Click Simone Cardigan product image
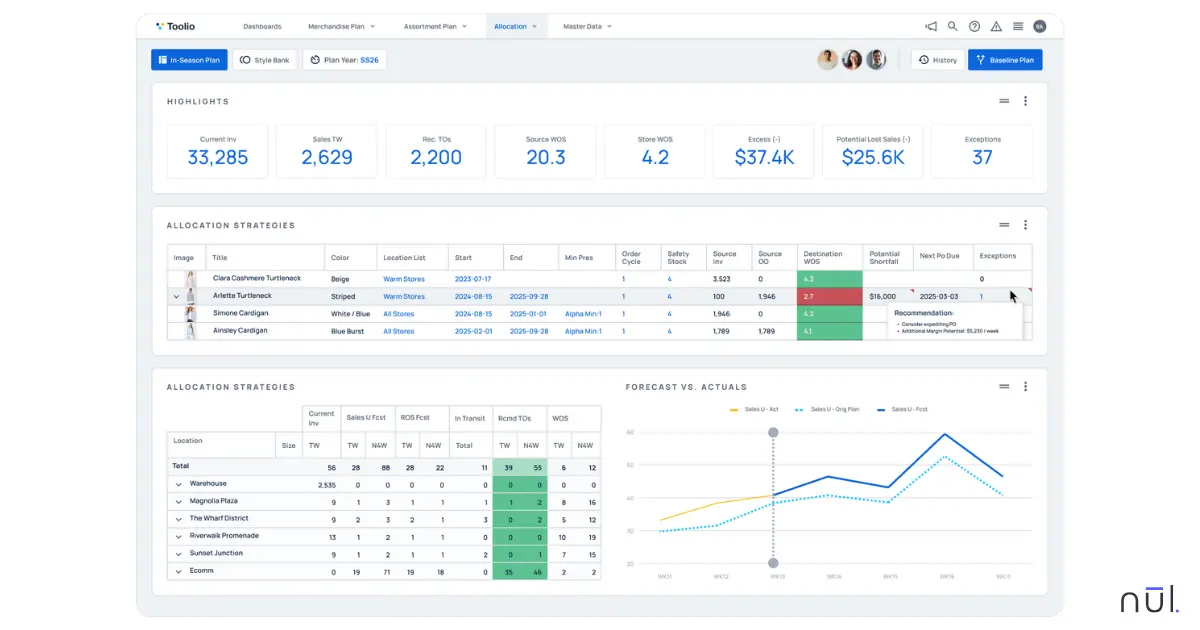The height and width of the screenshot is (630, 1200). 190,314
